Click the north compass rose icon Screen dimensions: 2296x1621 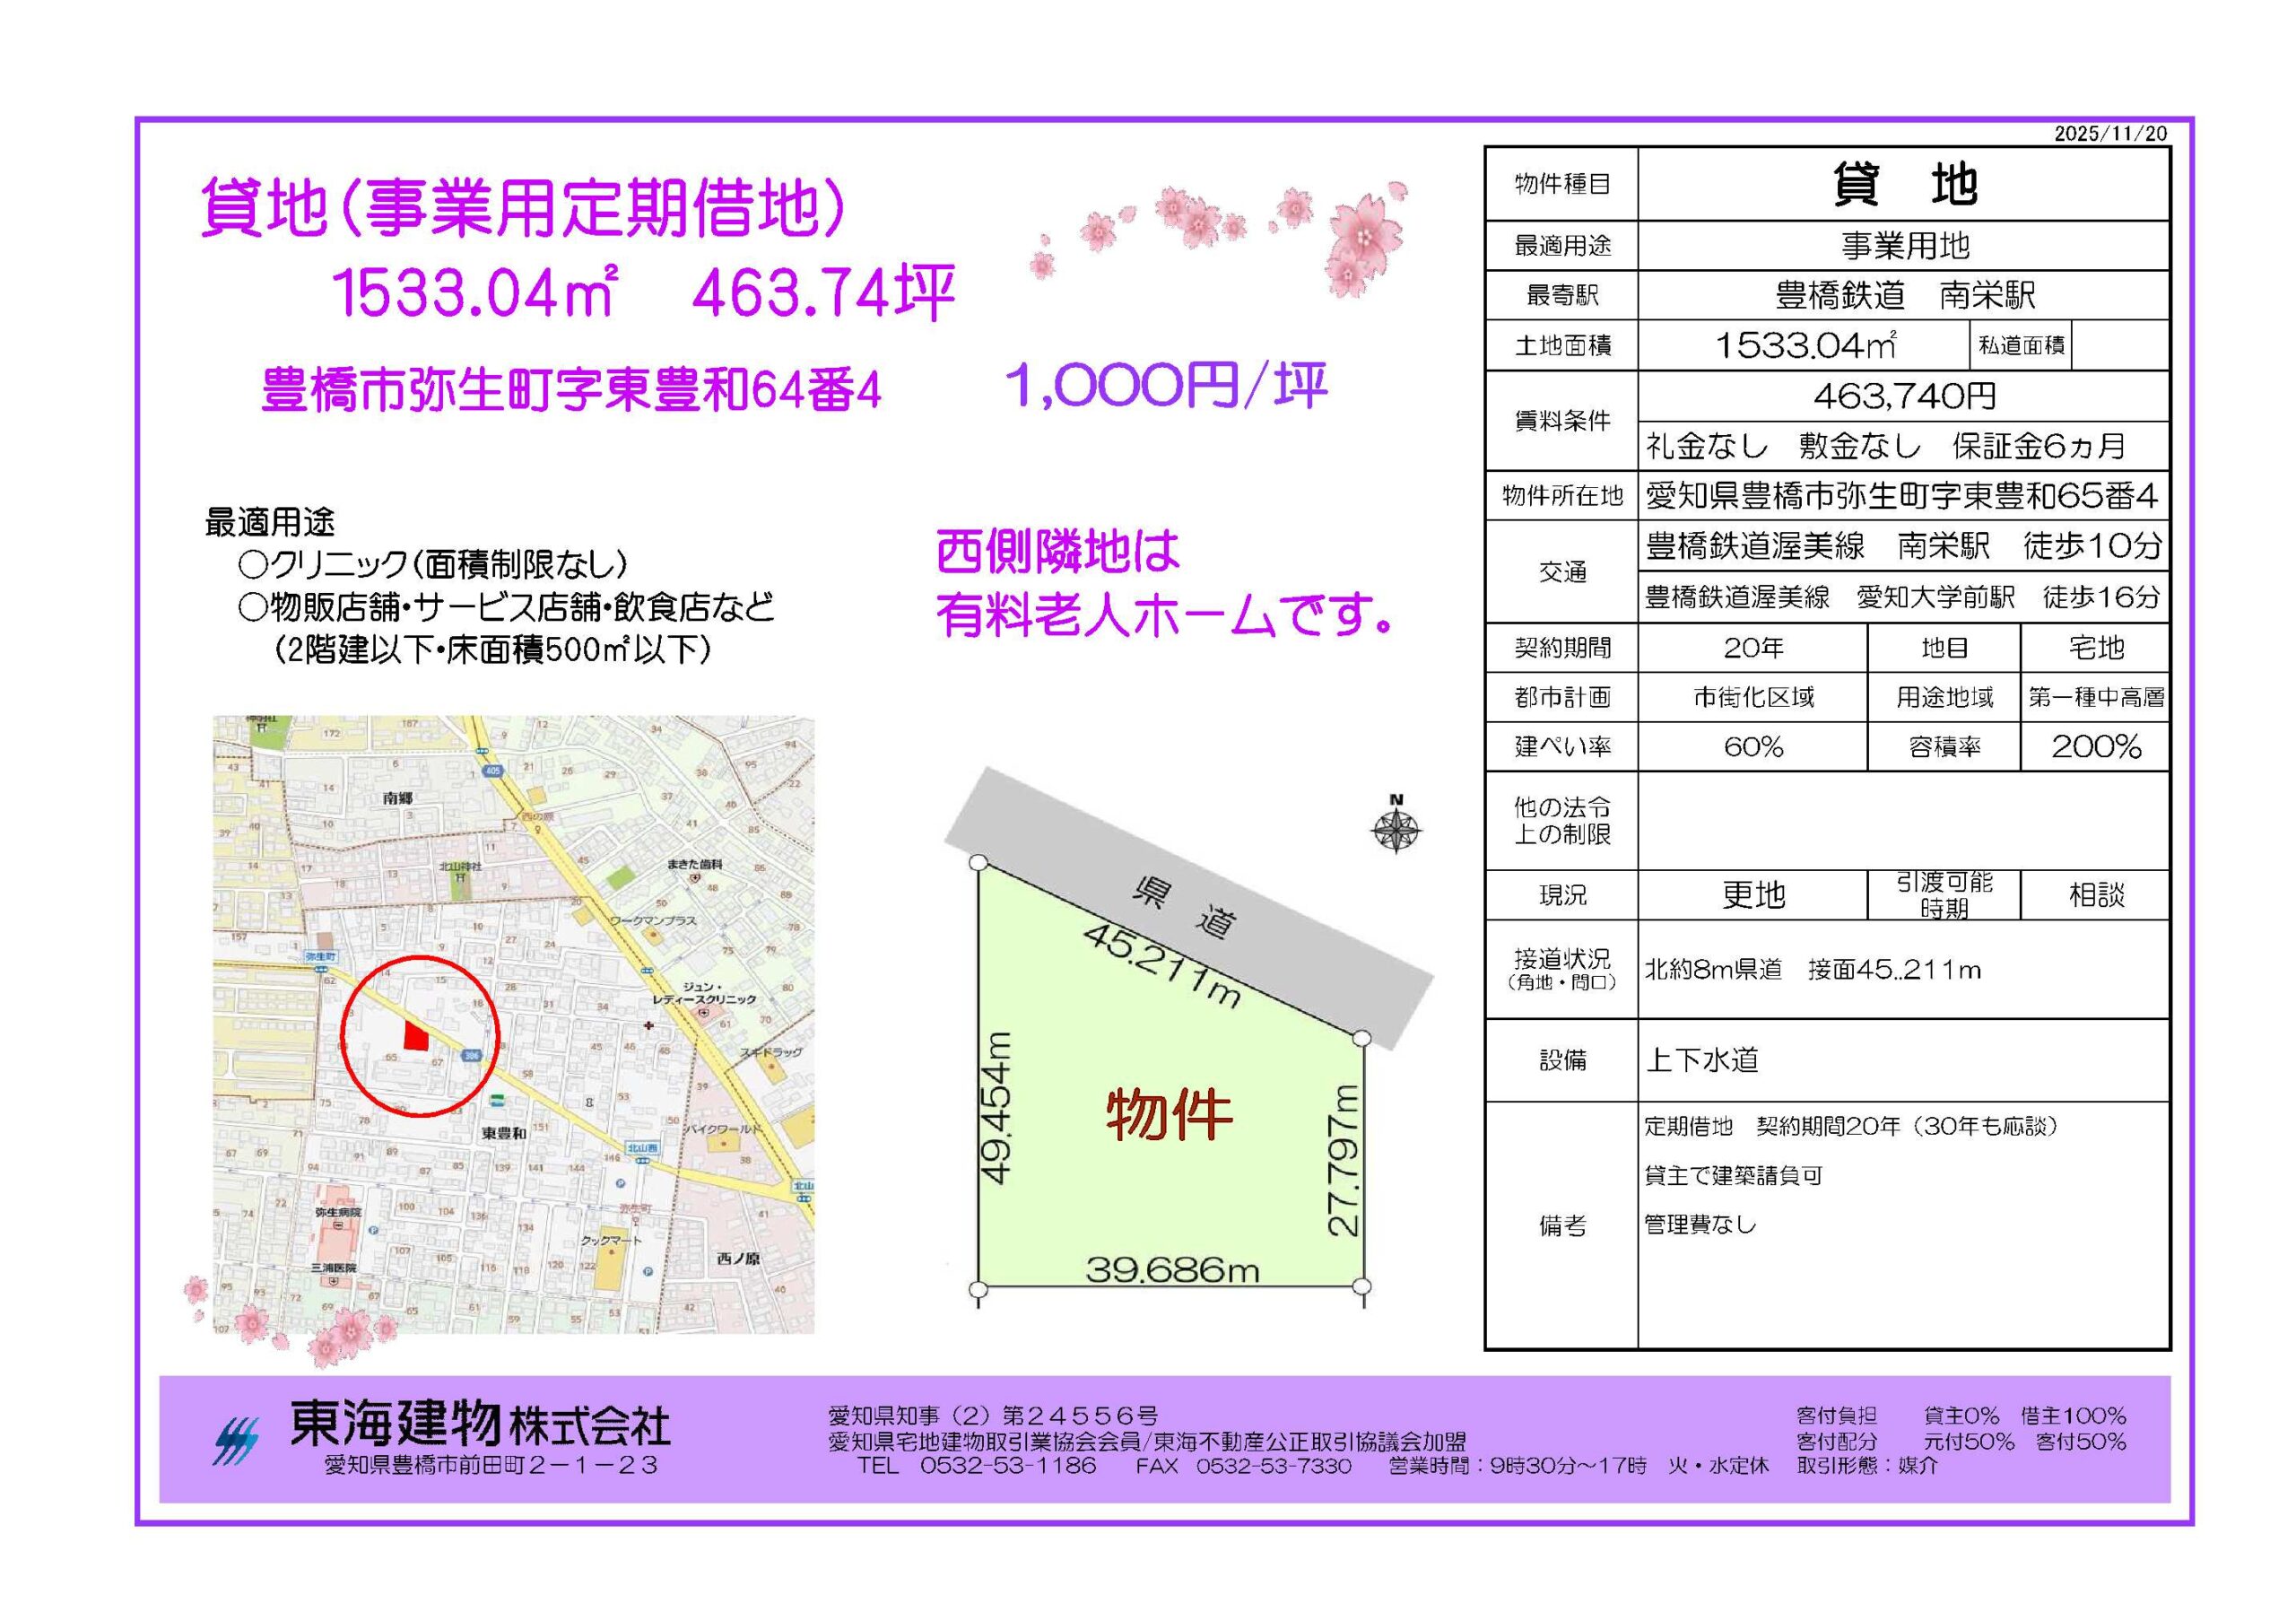1396,829
